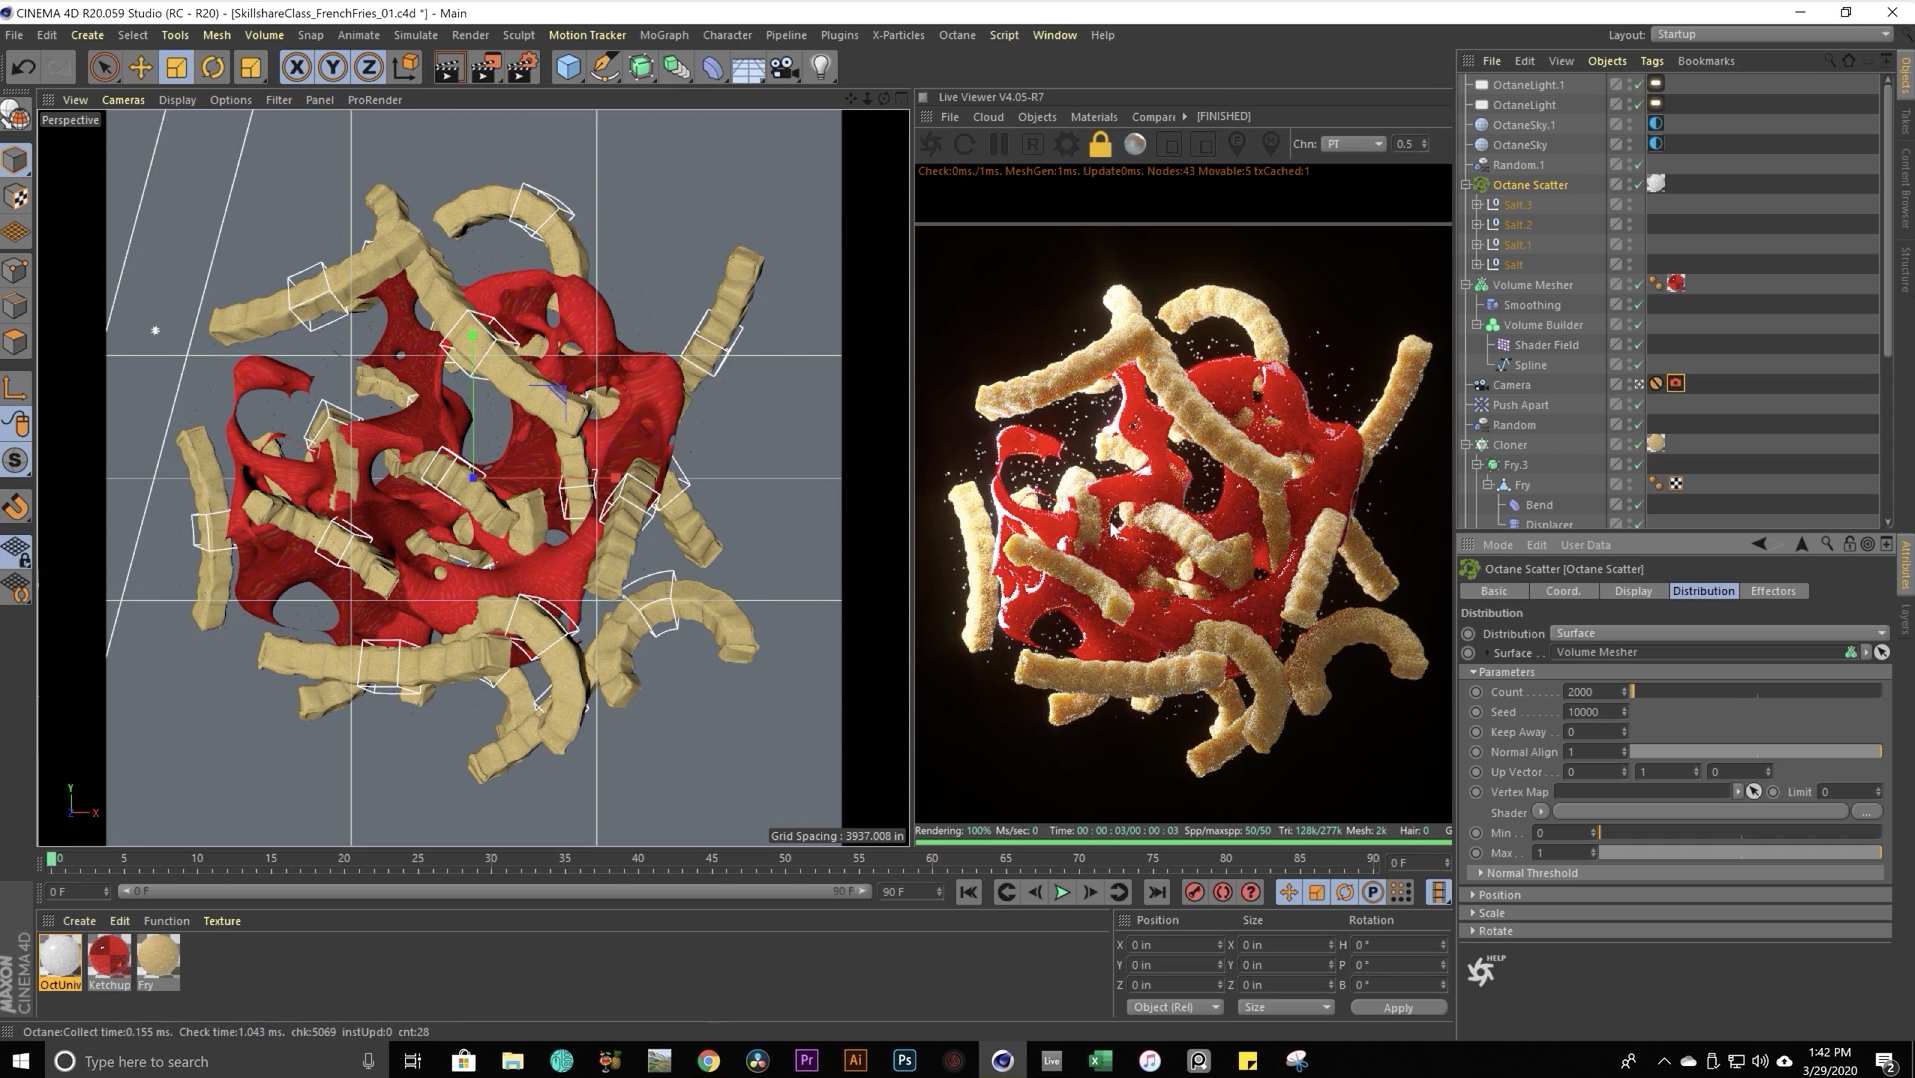Toggle the Octane Scatter enable checkmark
The image size is (1915, 1078).
1637,185
